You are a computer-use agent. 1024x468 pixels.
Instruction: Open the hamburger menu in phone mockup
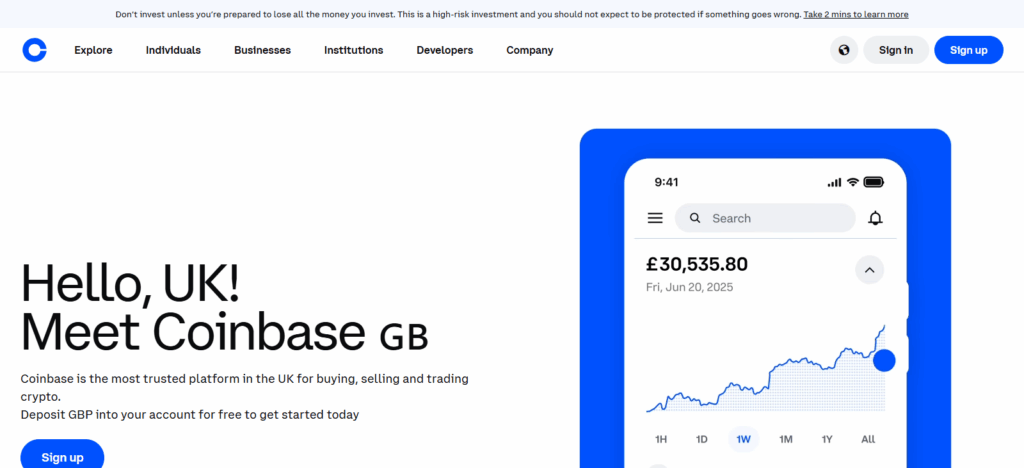click(655, 218)
